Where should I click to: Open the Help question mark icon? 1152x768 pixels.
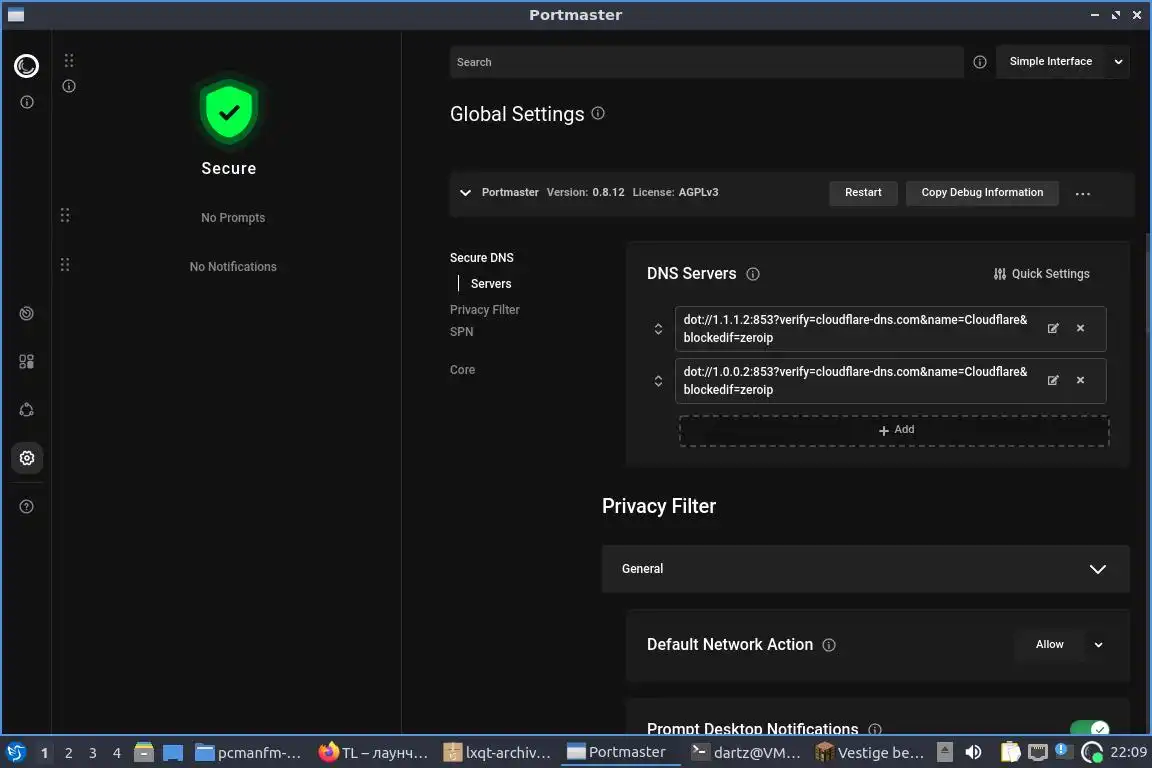[x=26, y=506]
